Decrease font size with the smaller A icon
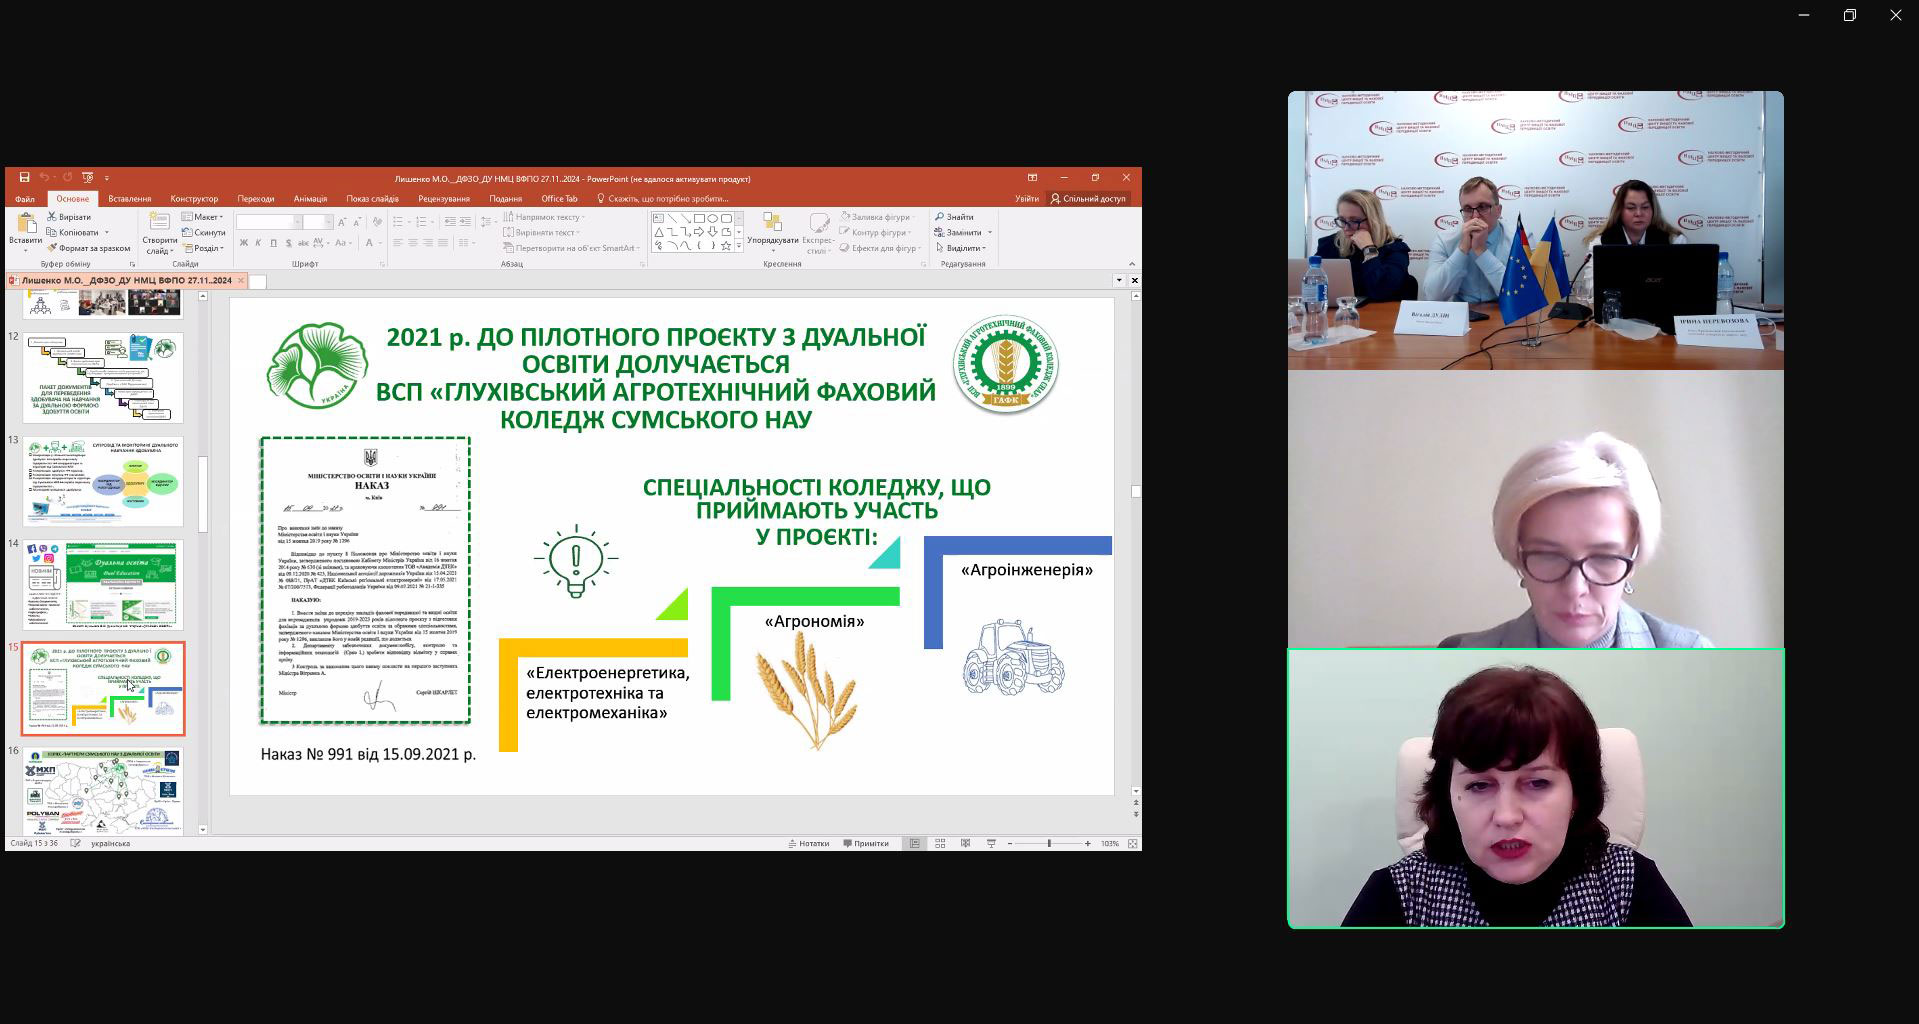1919x1024 pixels. click(356, 222)
